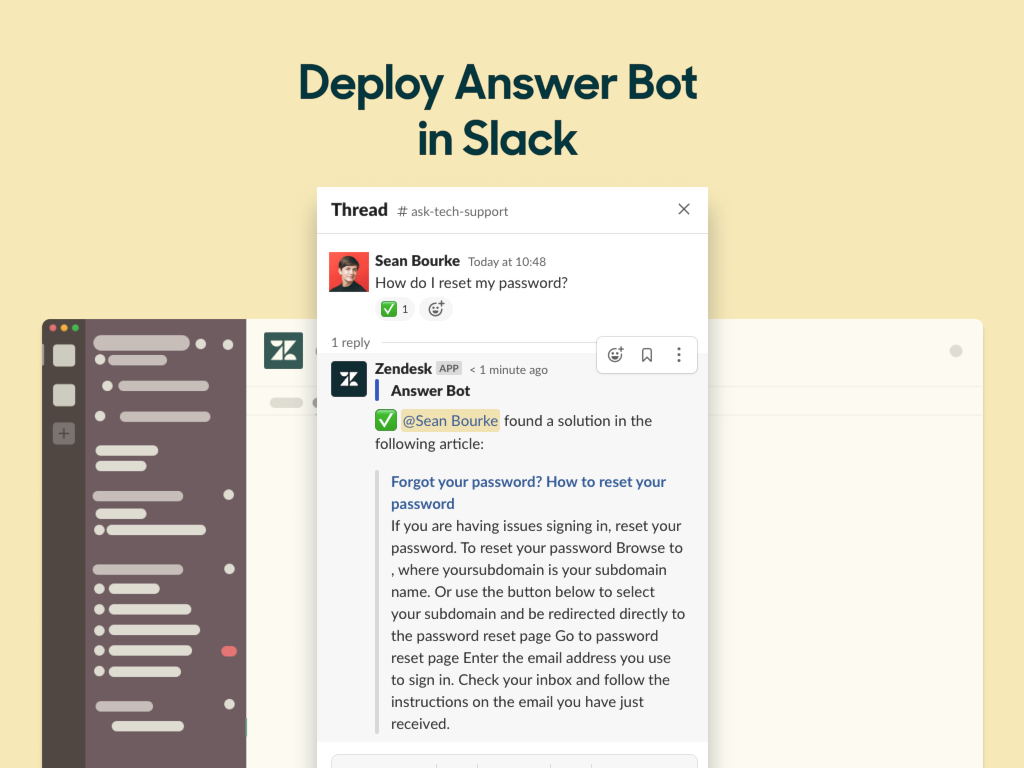The height and width of the screenshot is (768, 1024).
Task: Bookmark the Zendesk Answer Bot message
Action: click(x=647, y=355)
